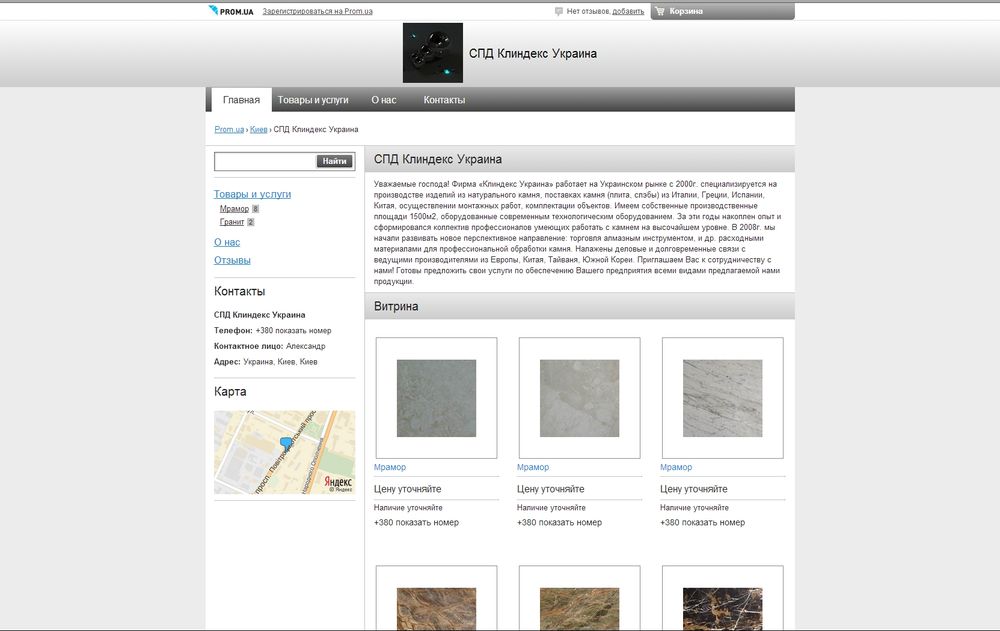
Task: Click СПД Клиндекс Украина header title
Action: click(533, 54)
